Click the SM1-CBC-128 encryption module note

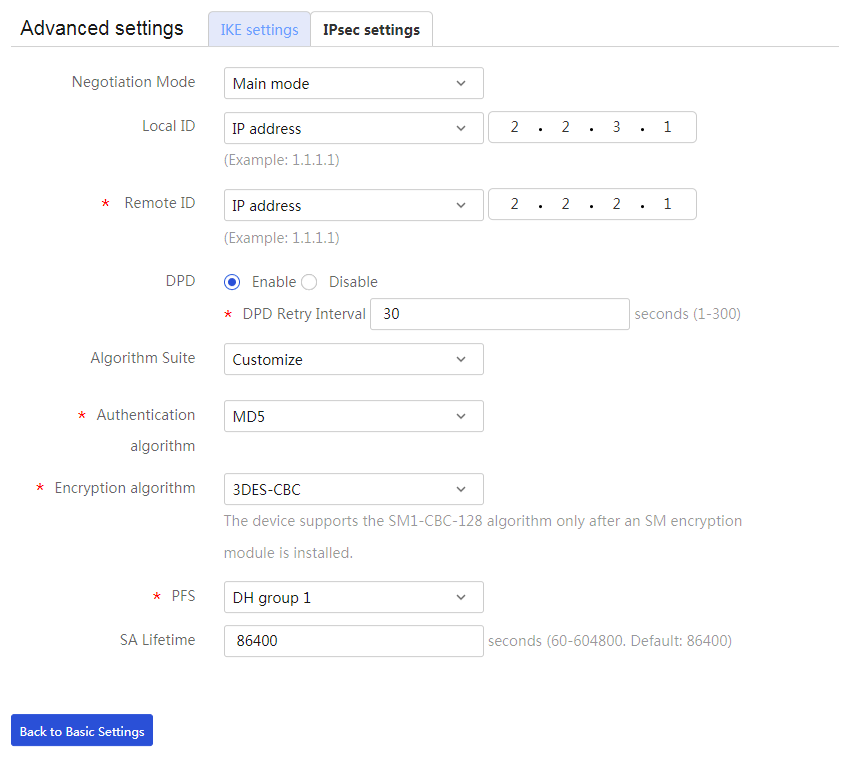482,537
